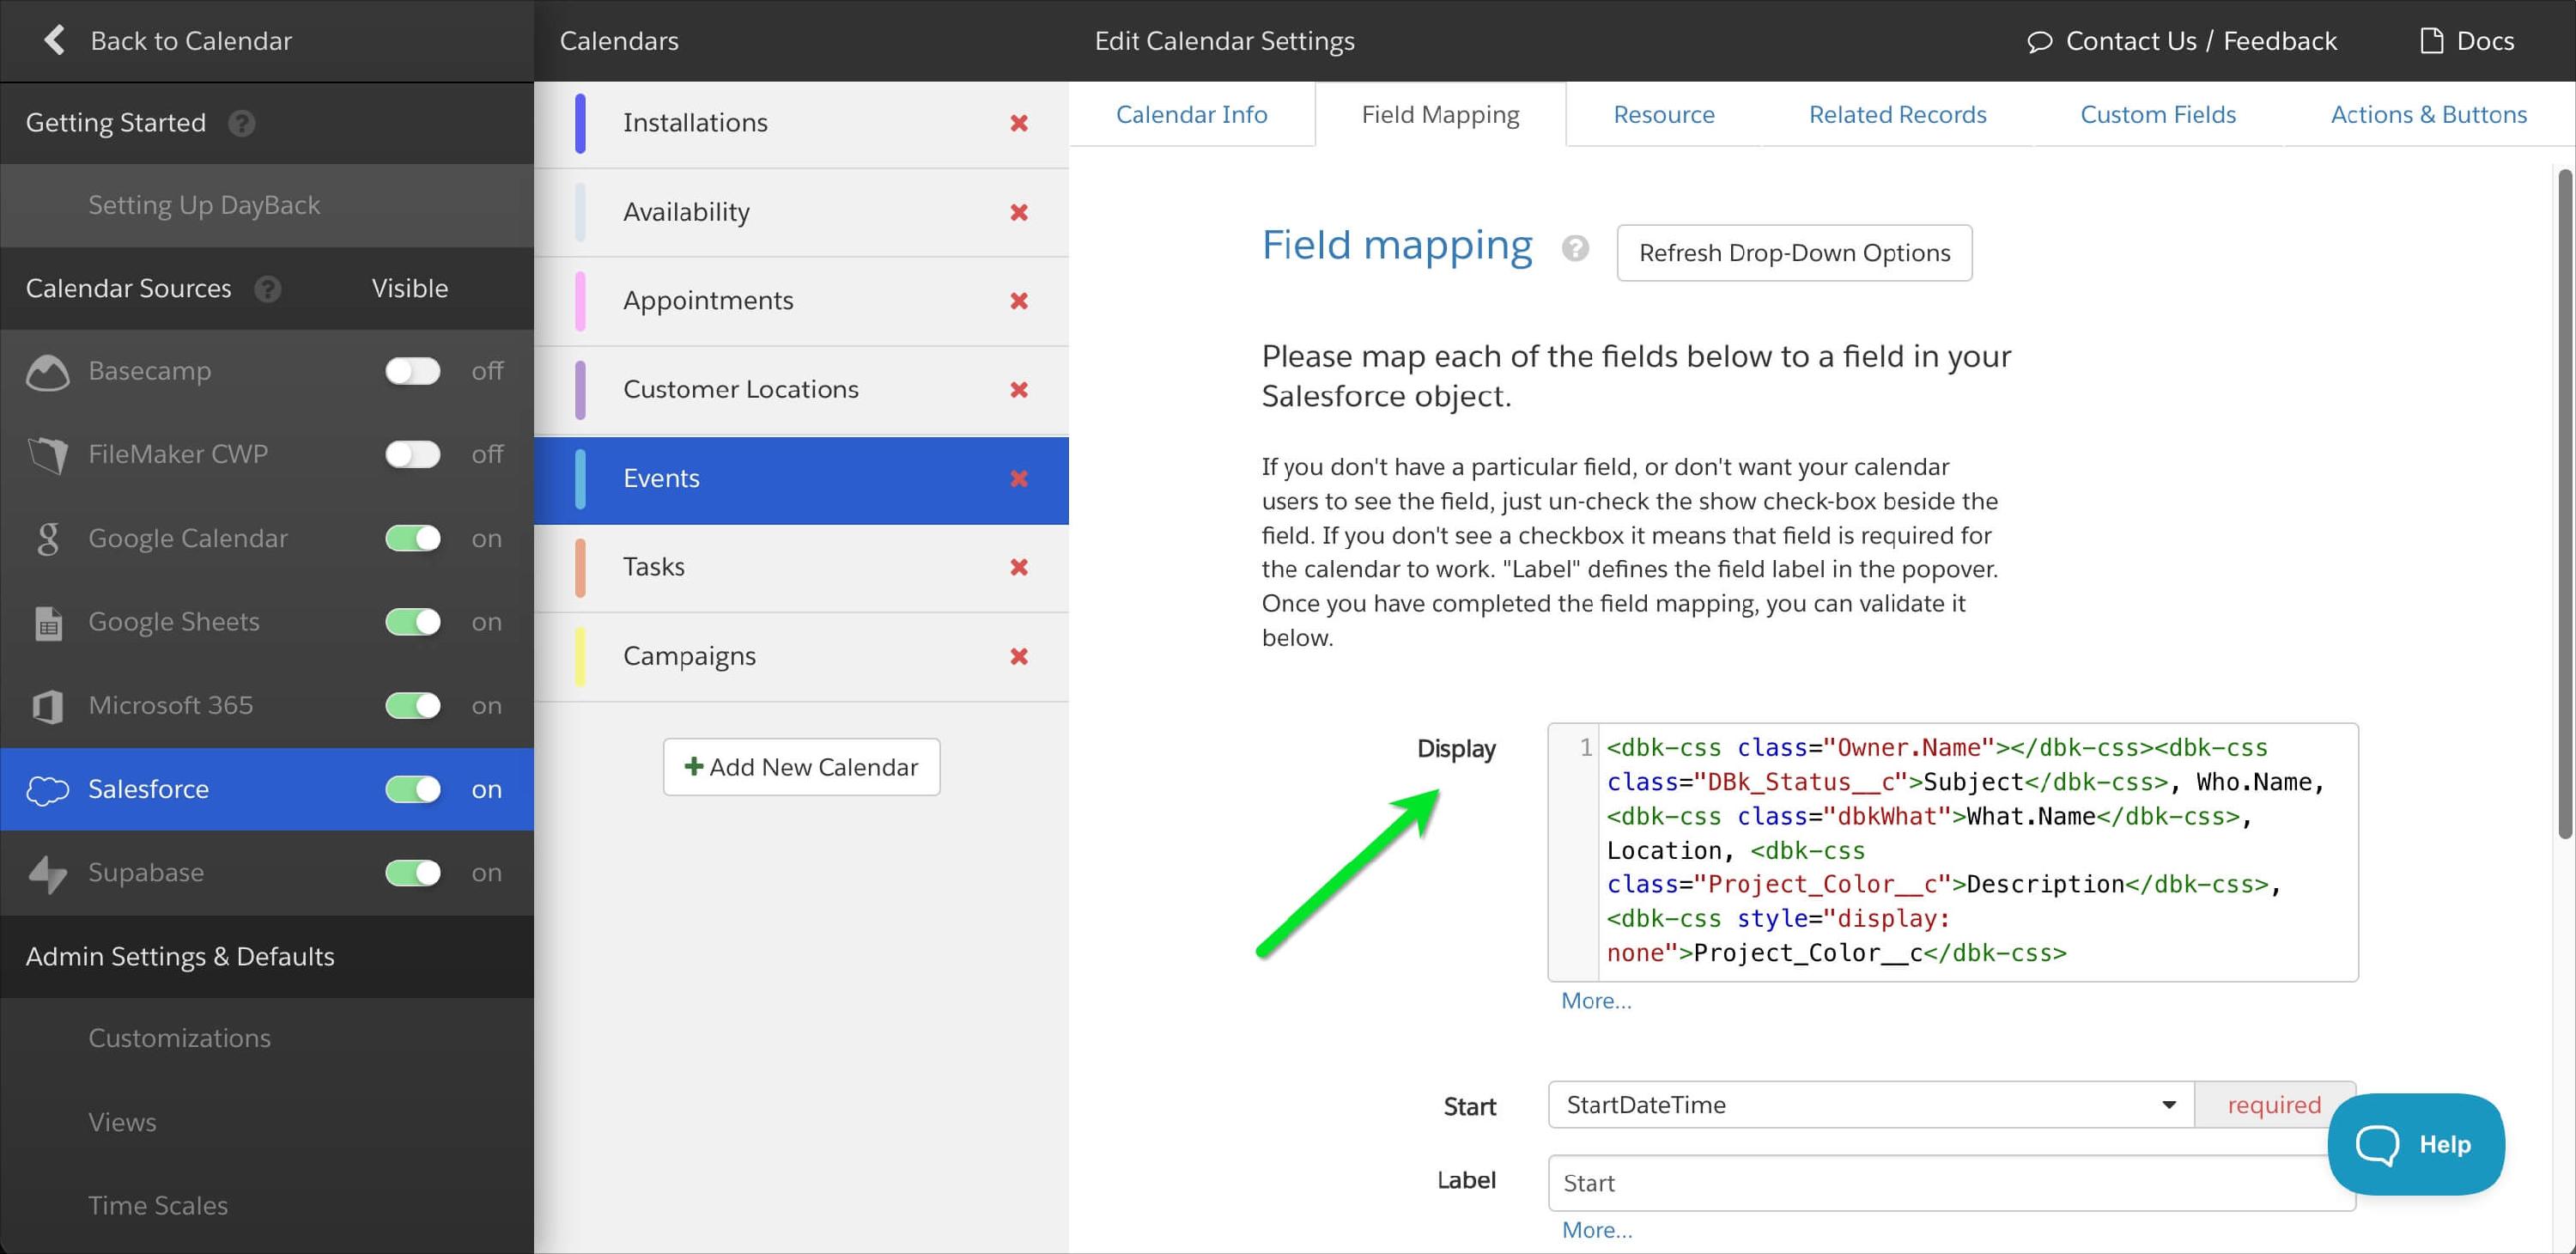2576x1254 pixels.
Task: Delete the Customer Locations calendar
Action: [x=1019, y=390]
